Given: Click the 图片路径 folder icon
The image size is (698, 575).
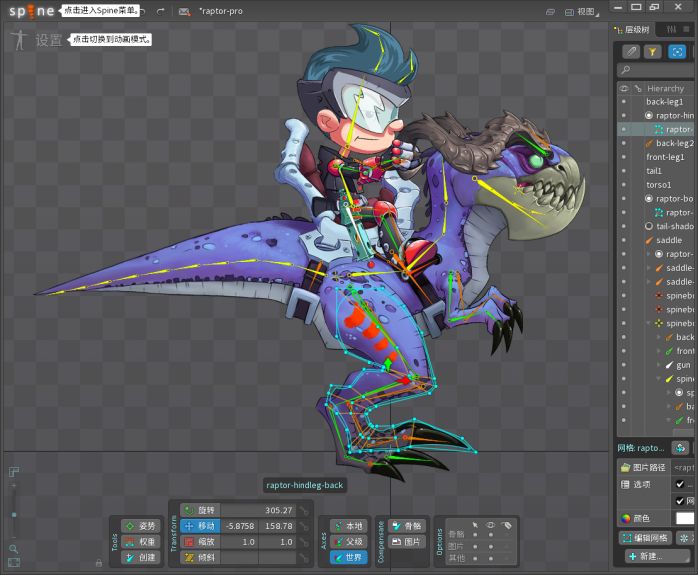Looking at the screenshot, I should tap(625, 467).
